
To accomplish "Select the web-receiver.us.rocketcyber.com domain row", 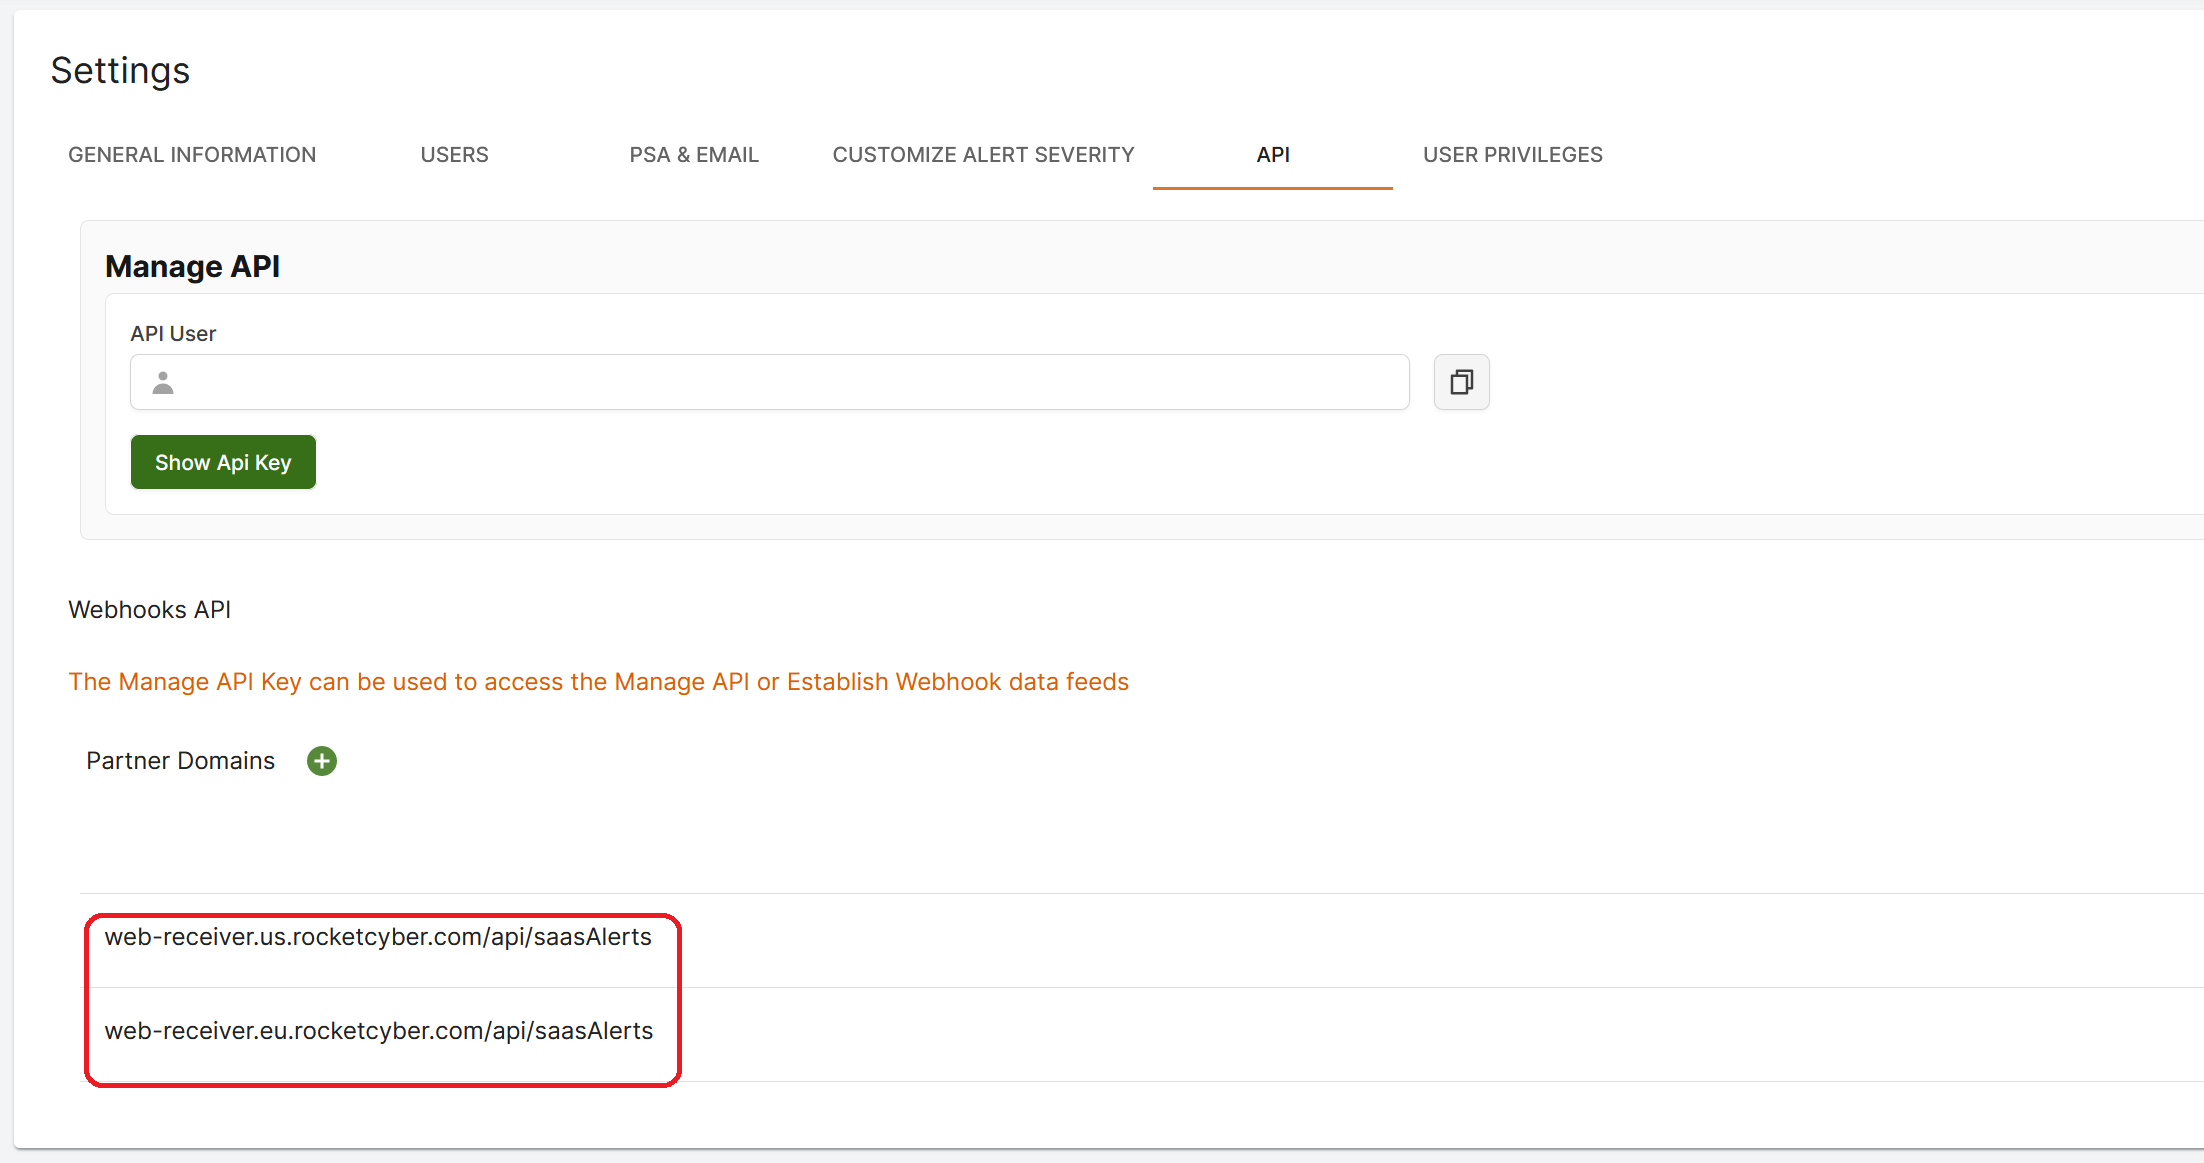I will coord(1142,940).
